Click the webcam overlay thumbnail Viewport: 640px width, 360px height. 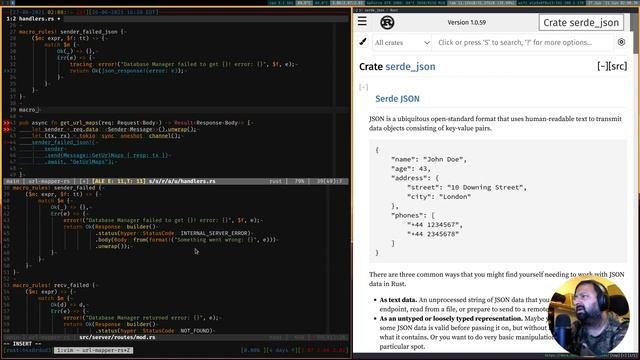point(589,315)
